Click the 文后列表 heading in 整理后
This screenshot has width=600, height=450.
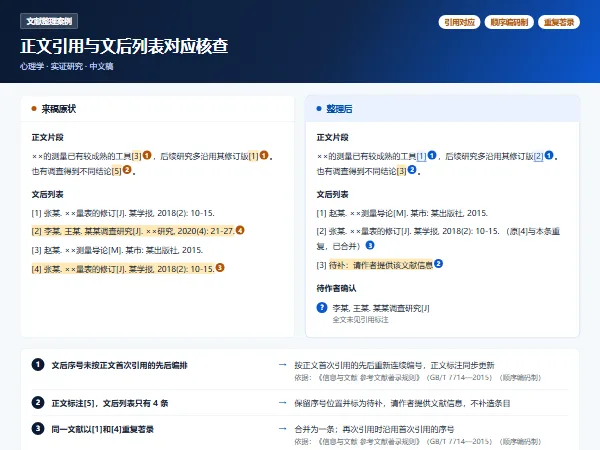point(333,194)
